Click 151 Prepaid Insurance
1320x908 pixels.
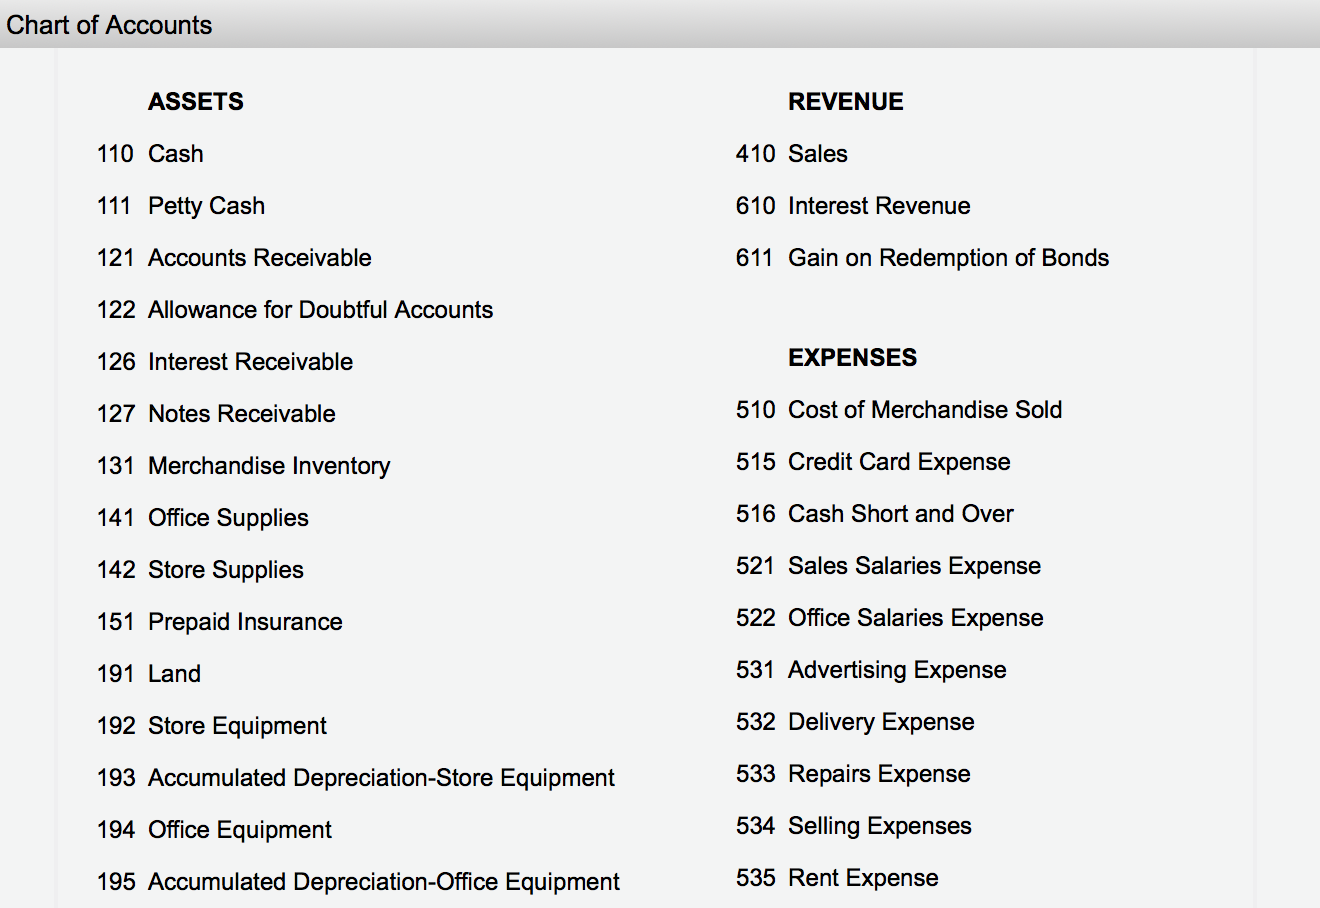click(x=220, y=622)
